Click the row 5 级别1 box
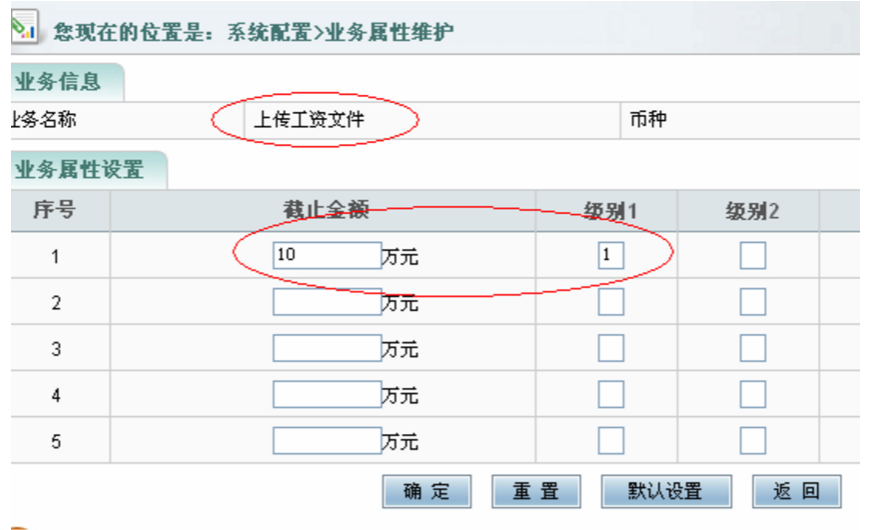The height and width of the screenshot is (530, 895). [x=611, y=440]
